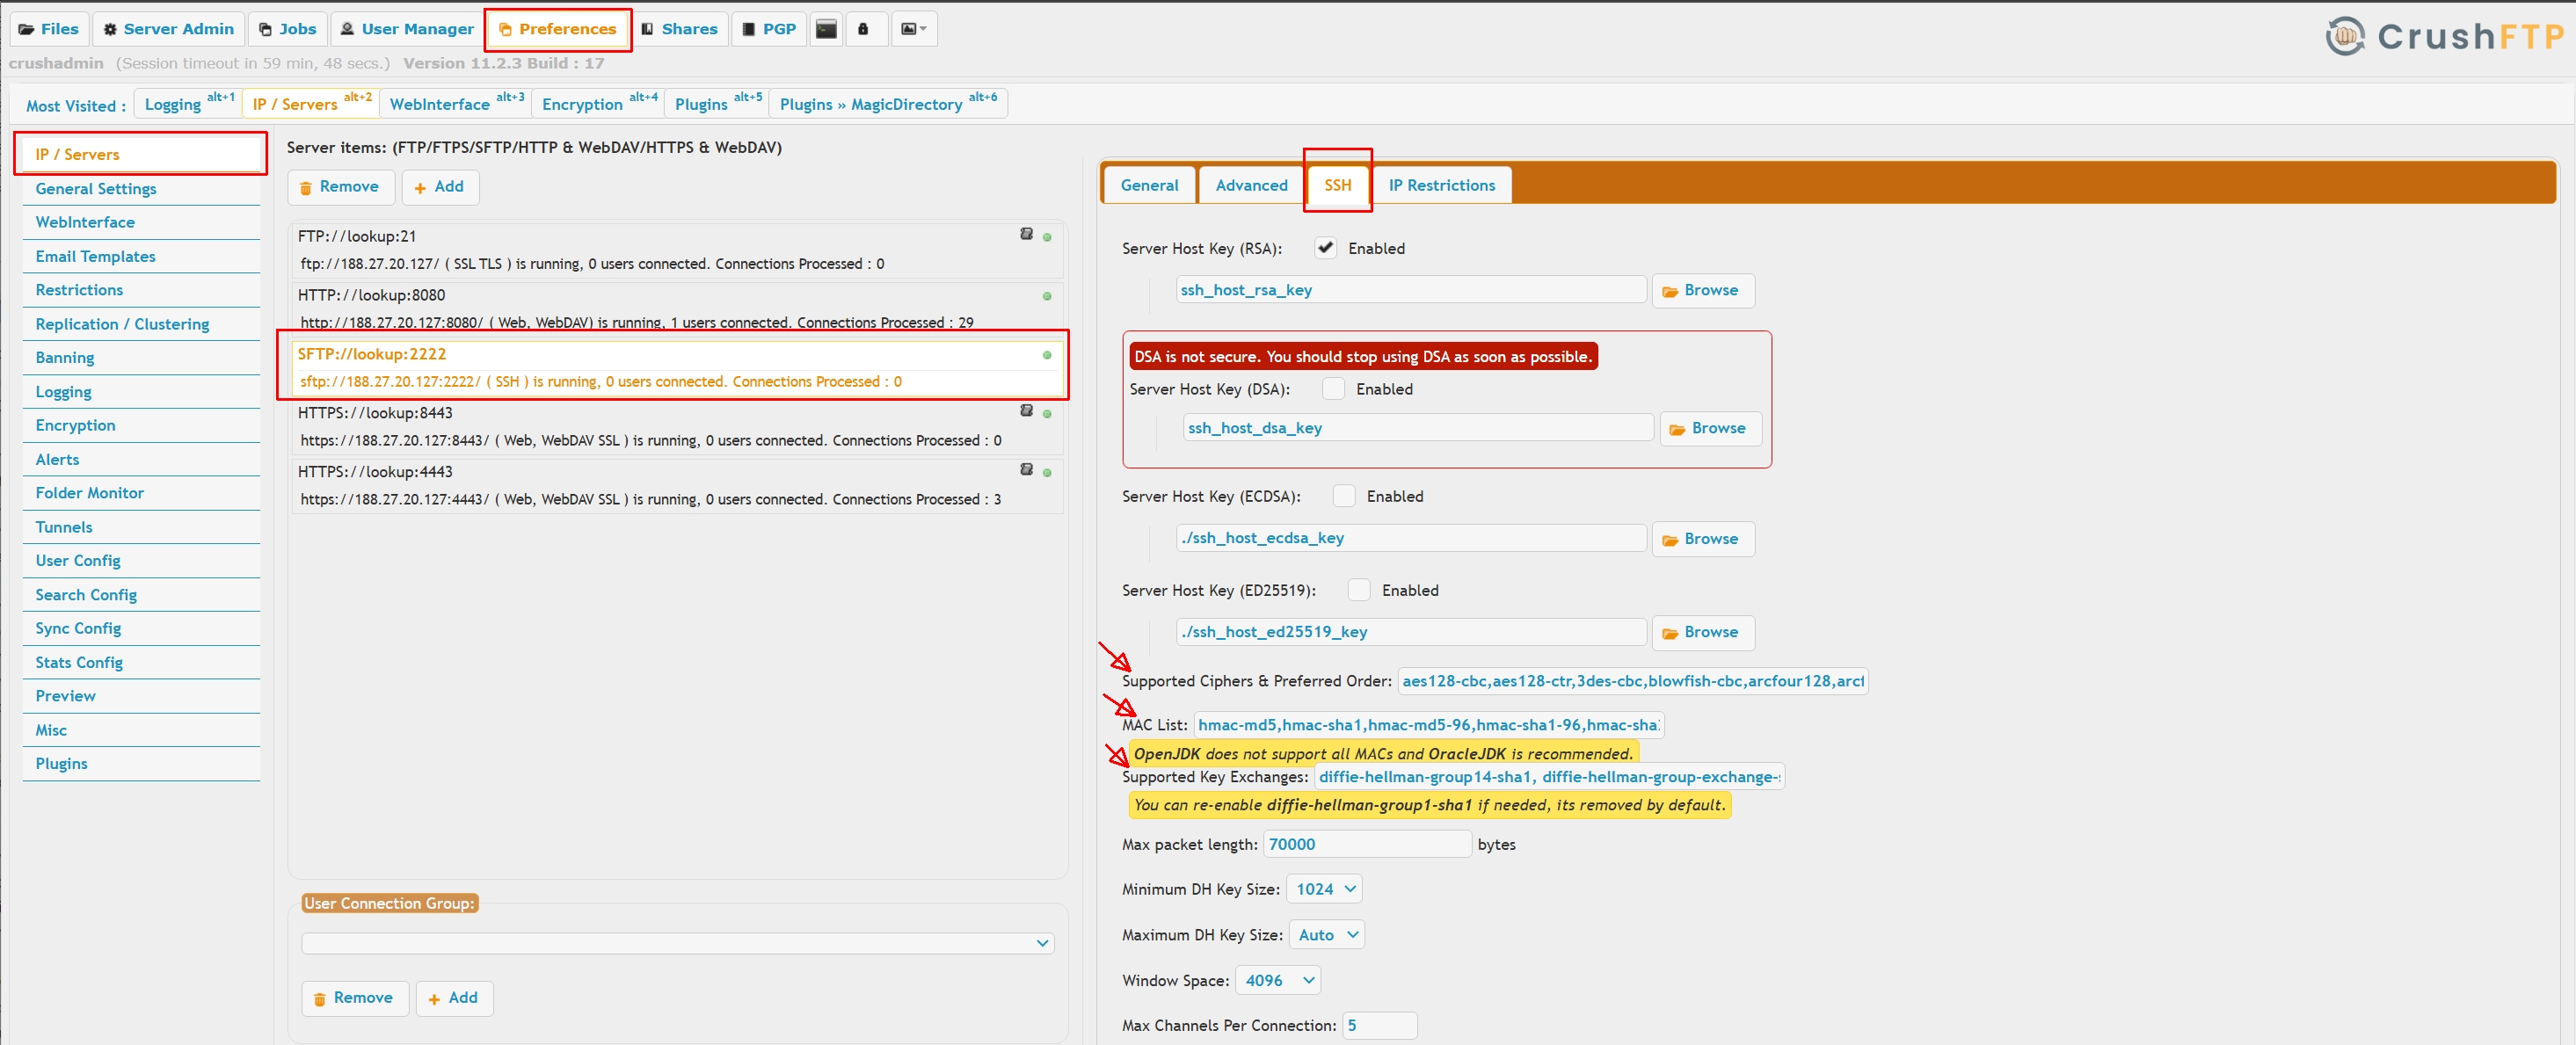Open Server Admin

point(168,29)
